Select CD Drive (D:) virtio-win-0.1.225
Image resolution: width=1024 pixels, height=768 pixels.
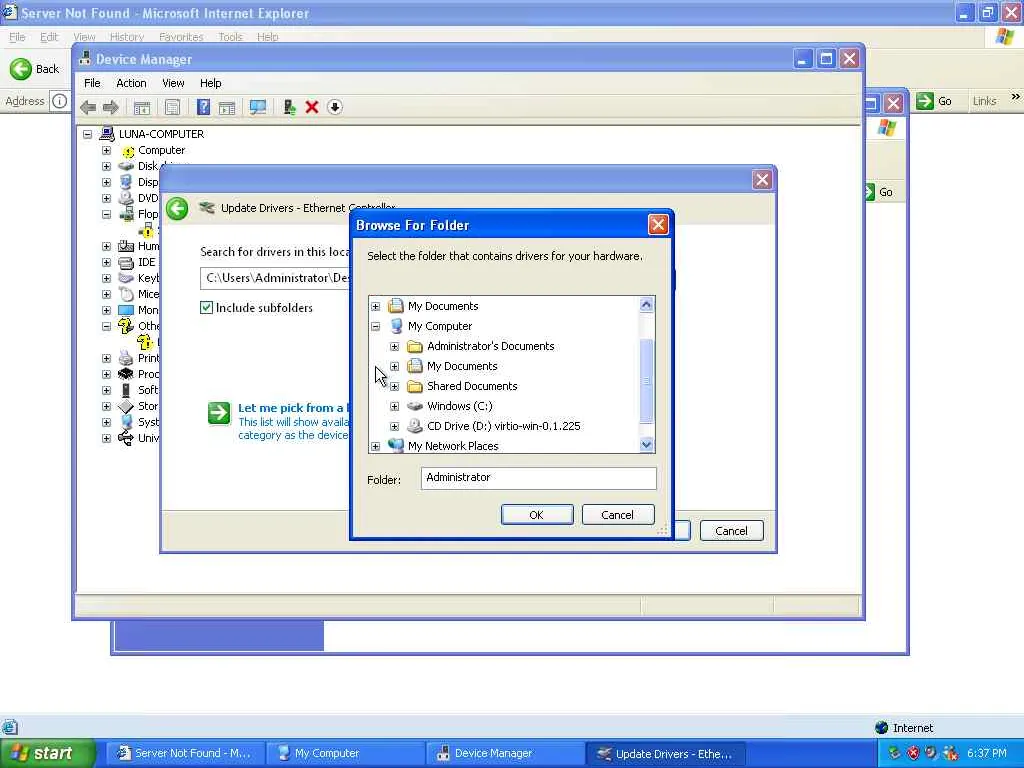coord(504,426)
